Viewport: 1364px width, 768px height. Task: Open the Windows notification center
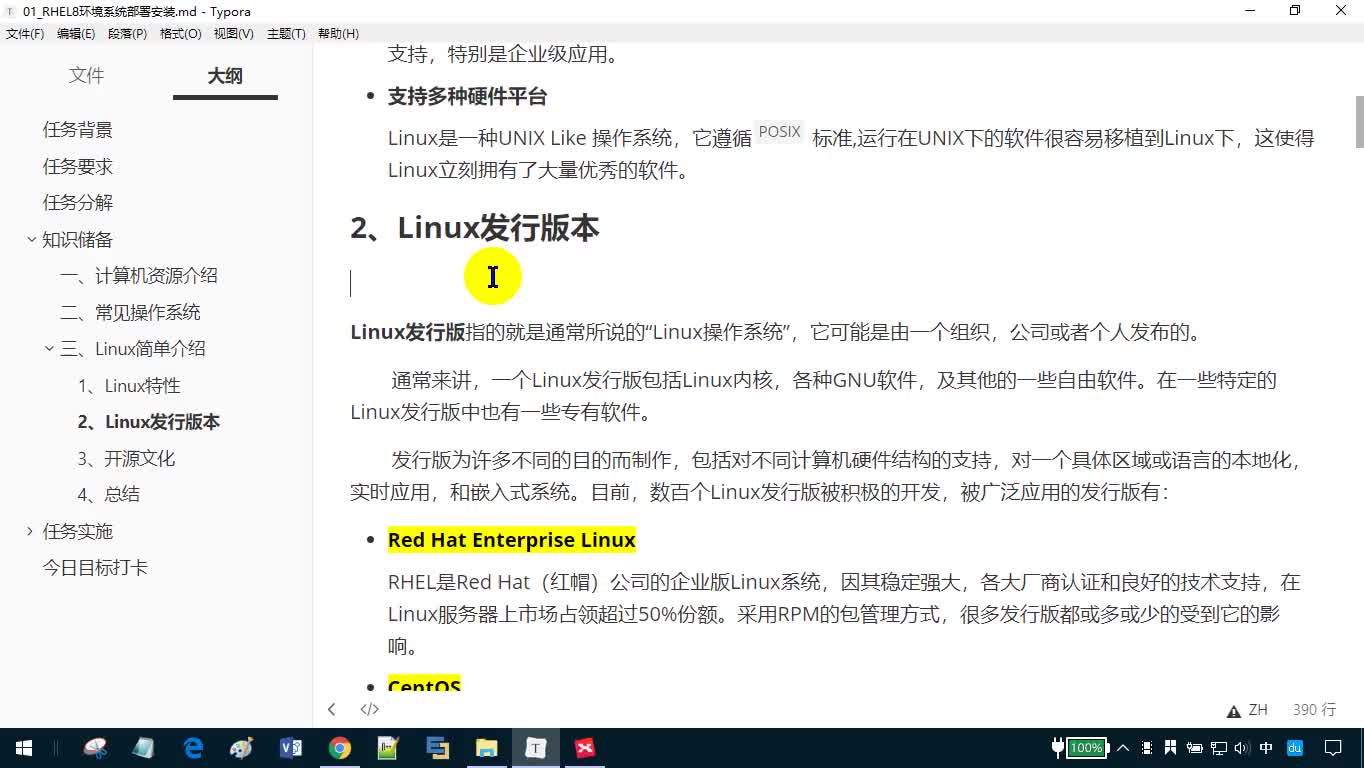coord(1333,748)
